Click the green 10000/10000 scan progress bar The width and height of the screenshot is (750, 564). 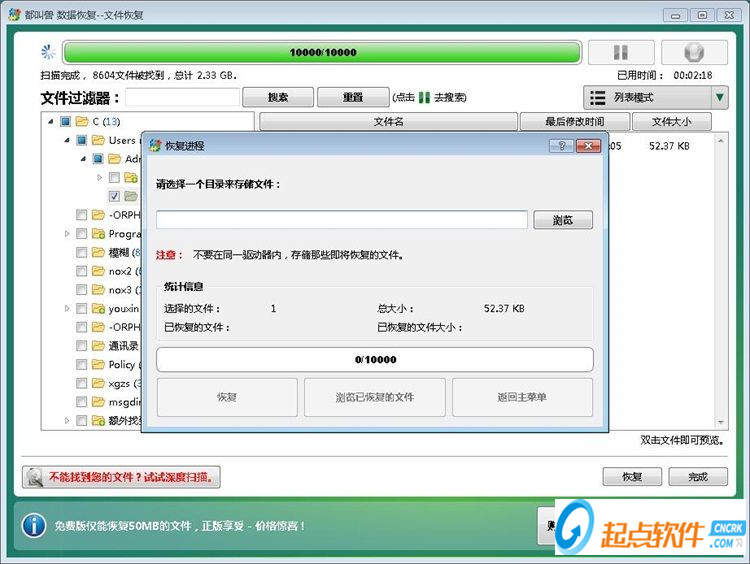pos(322,52)
